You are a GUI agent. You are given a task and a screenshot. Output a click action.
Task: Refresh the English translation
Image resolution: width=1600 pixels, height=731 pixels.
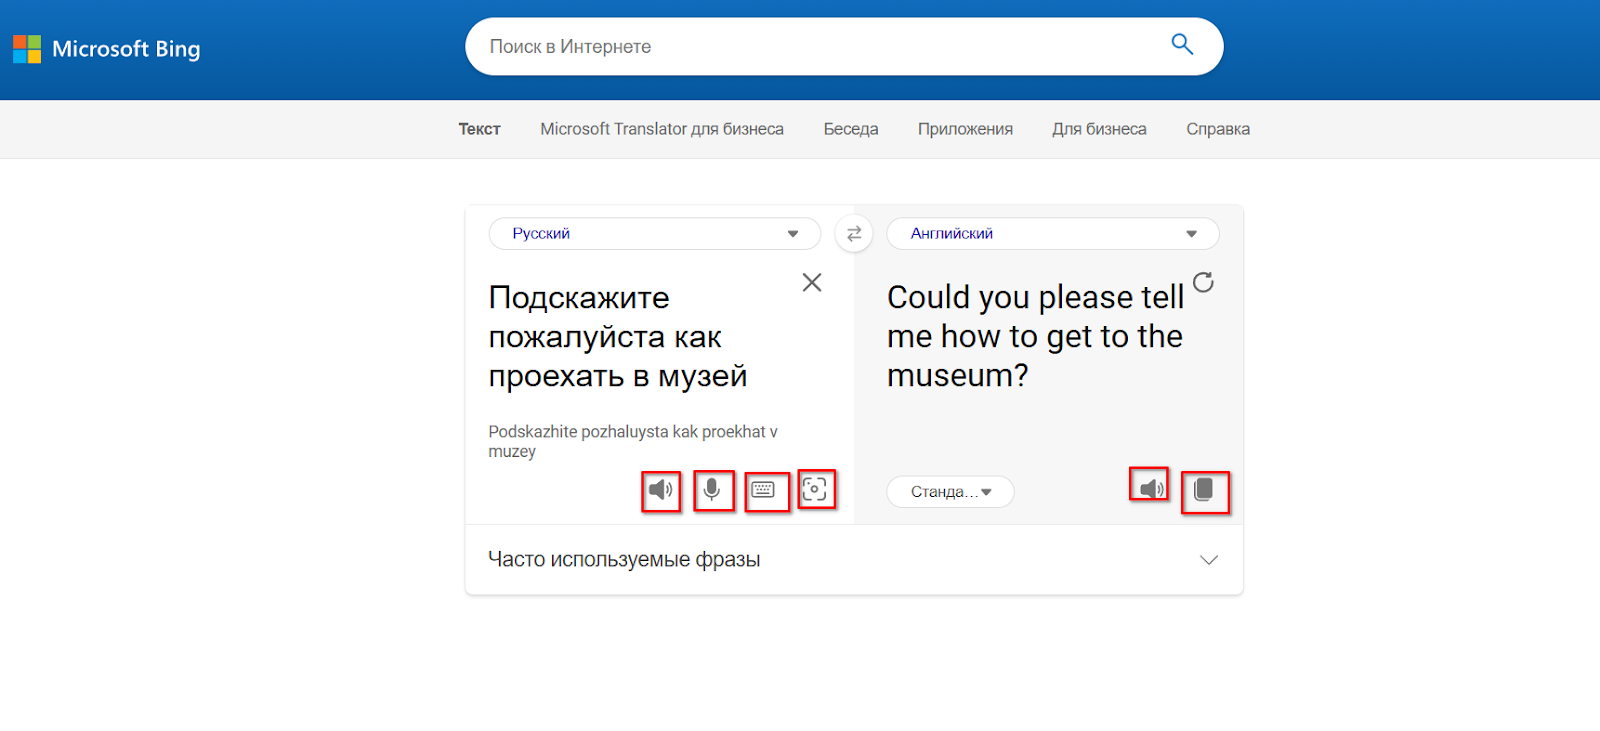1203,283
